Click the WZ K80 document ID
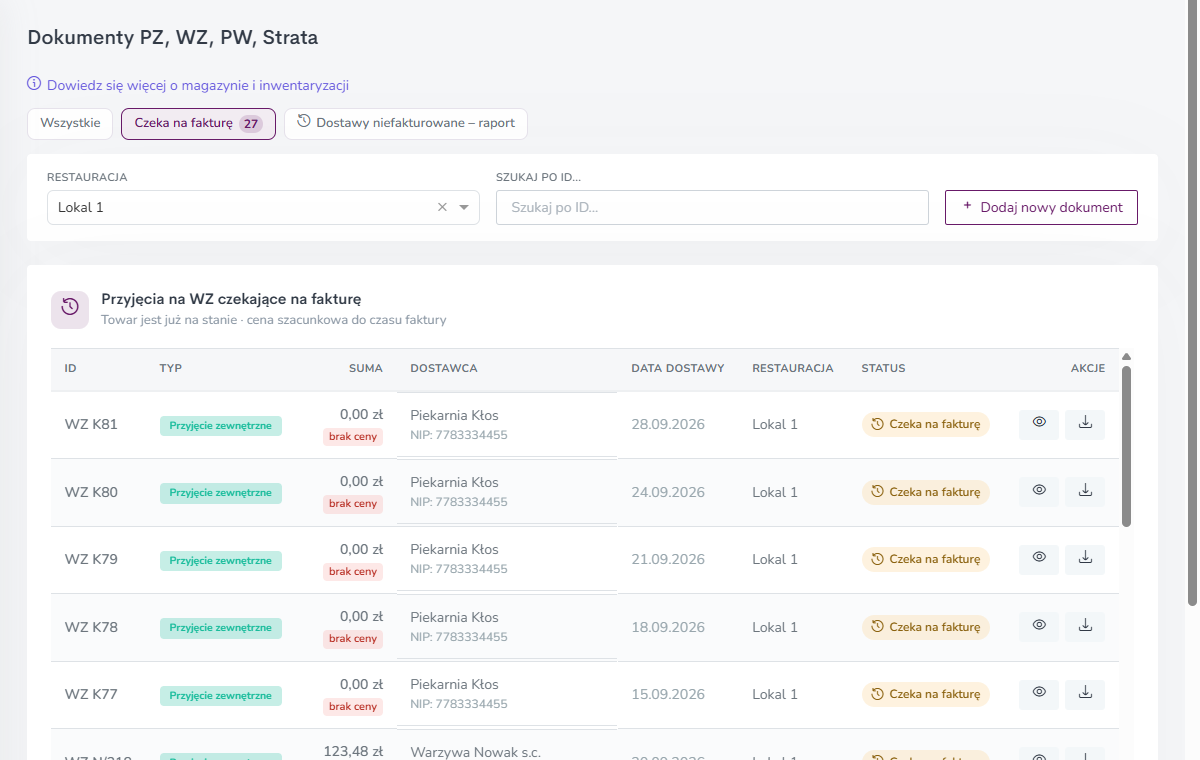The image size is (1200, 760). 91,492
